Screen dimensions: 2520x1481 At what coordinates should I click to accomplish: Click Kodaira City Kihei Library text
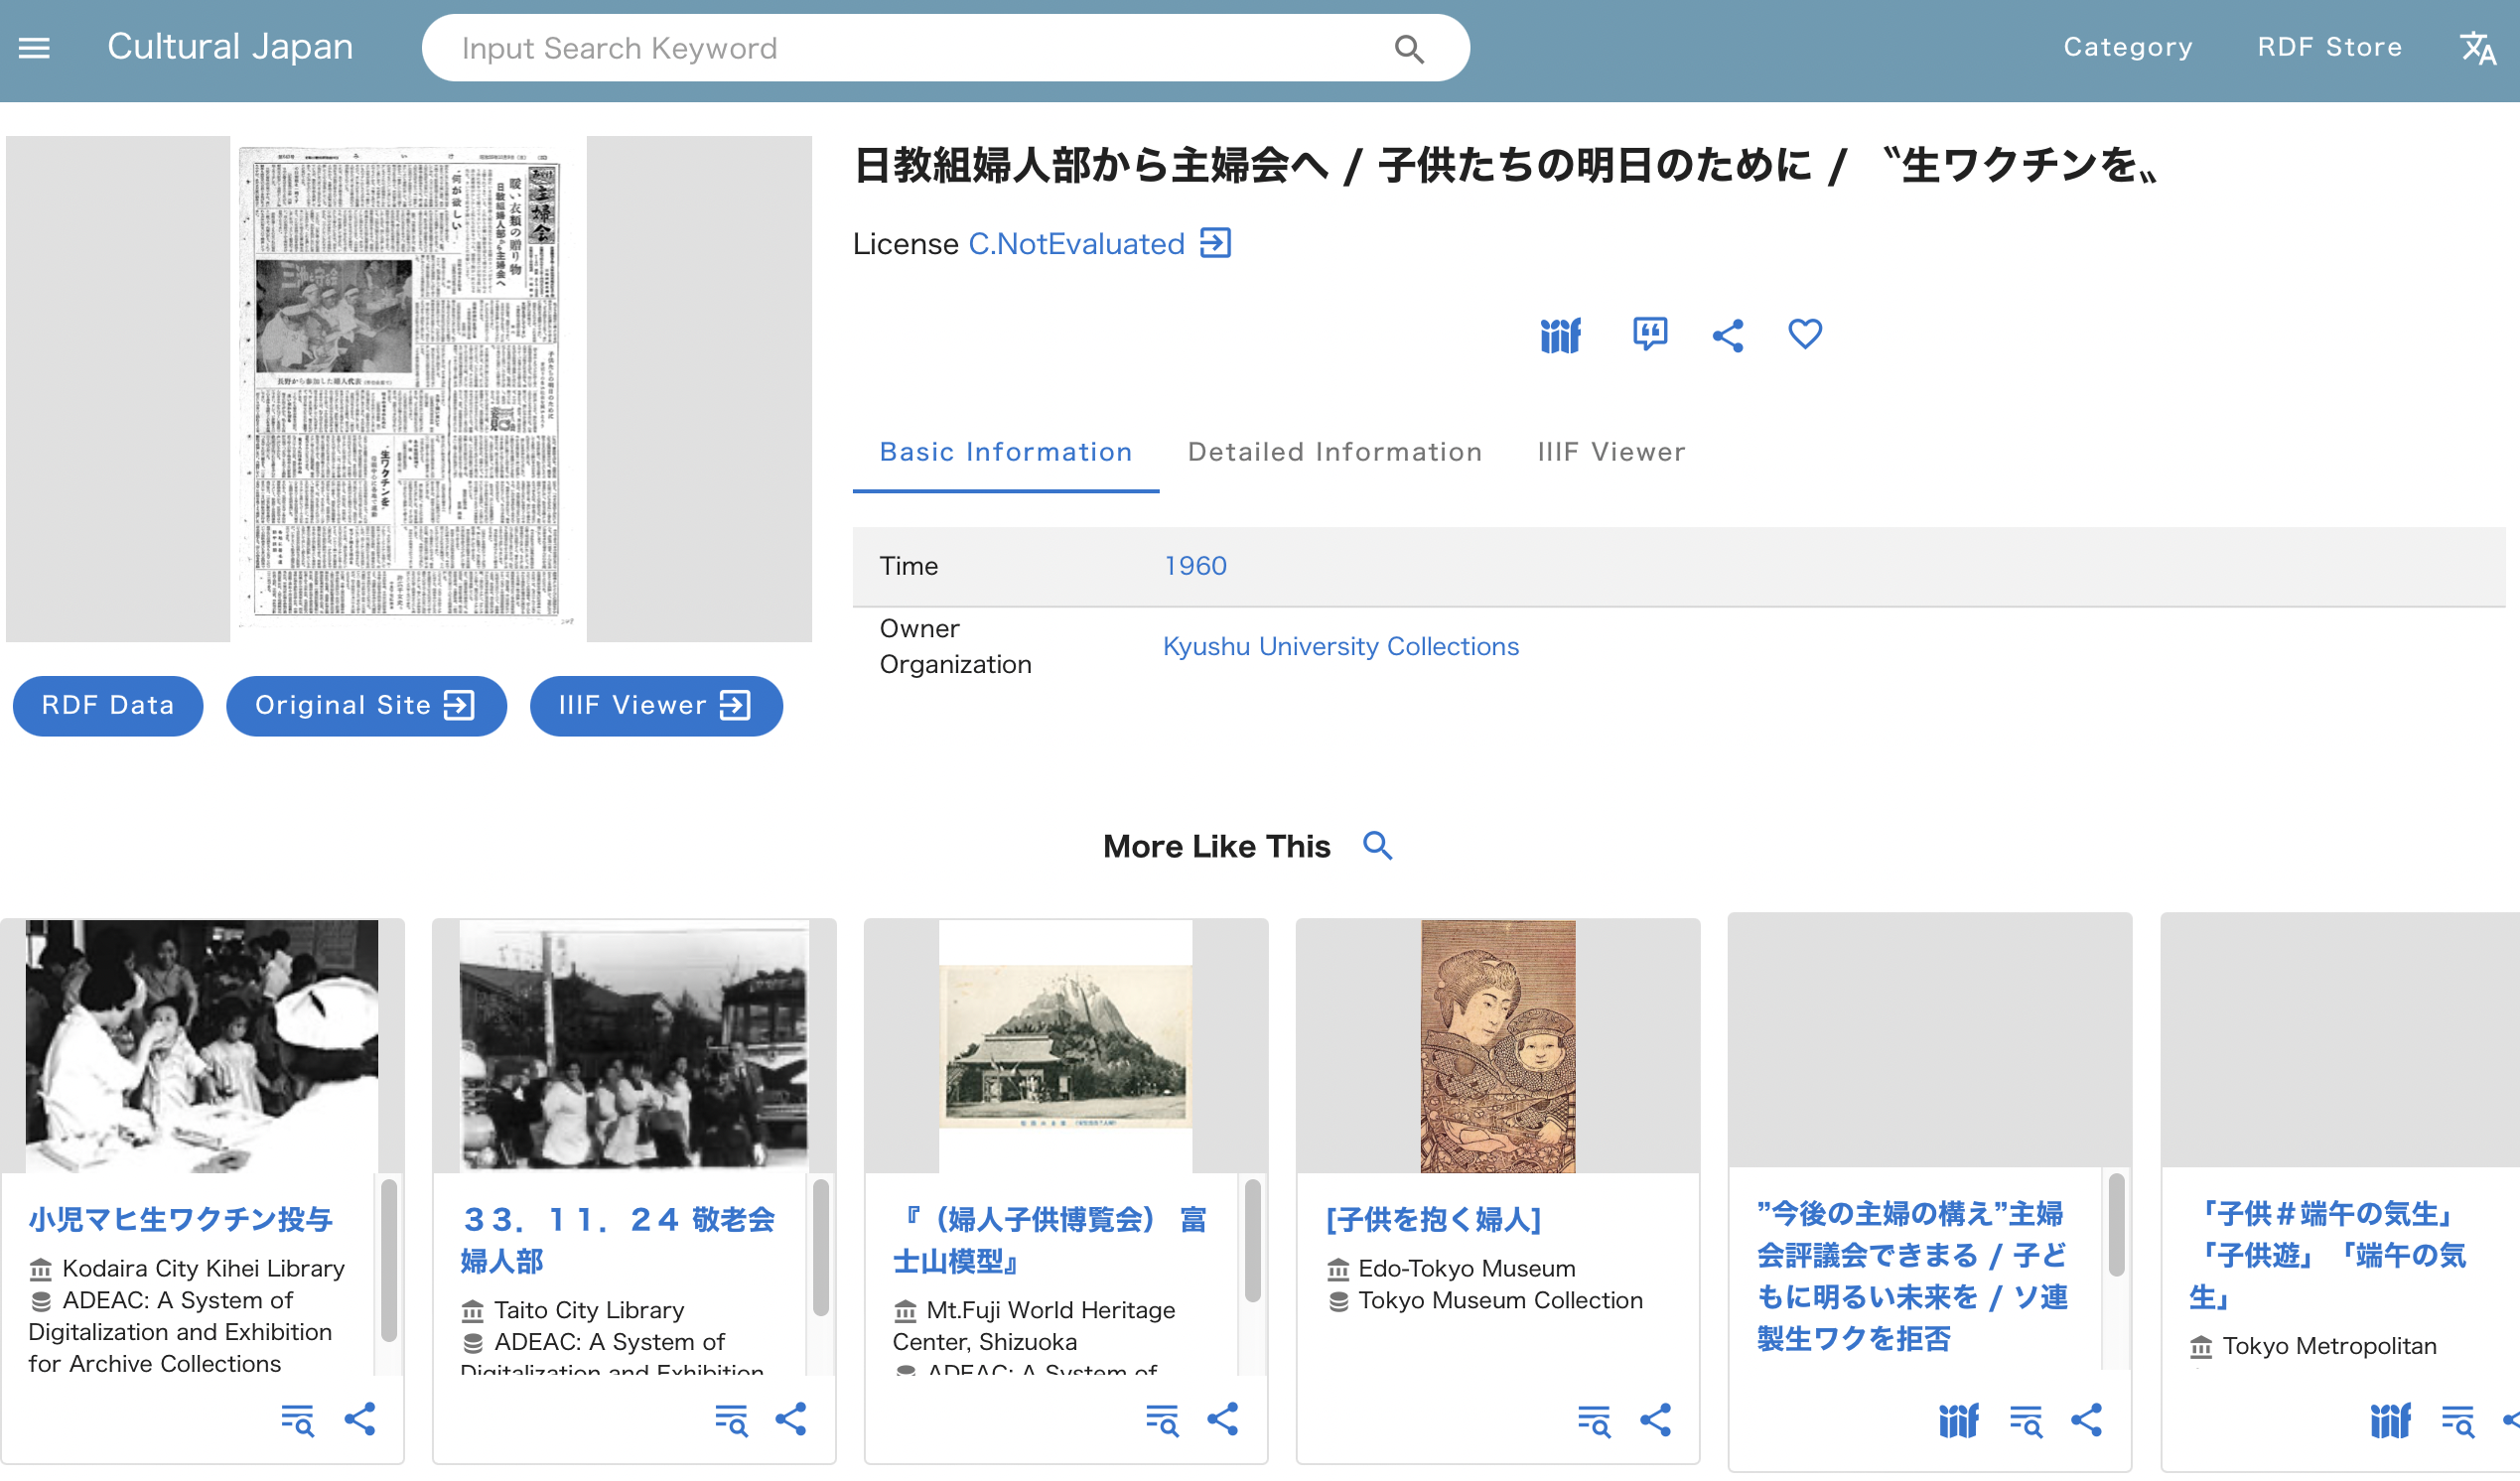203,1268
